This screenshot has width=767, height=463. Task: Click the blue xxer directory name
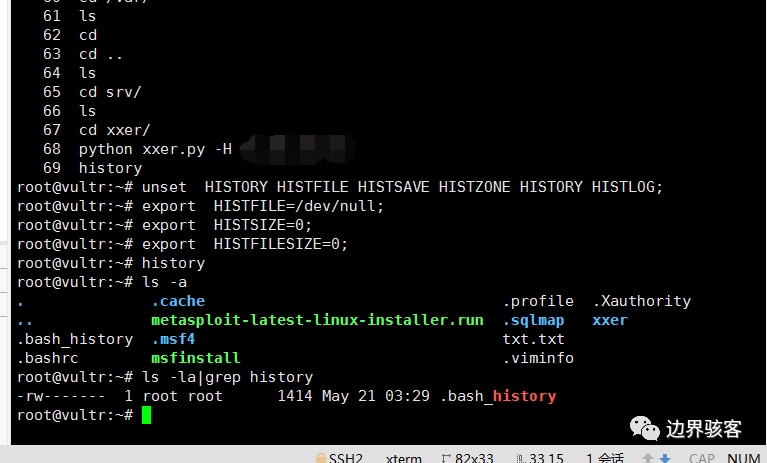point(609,320)
